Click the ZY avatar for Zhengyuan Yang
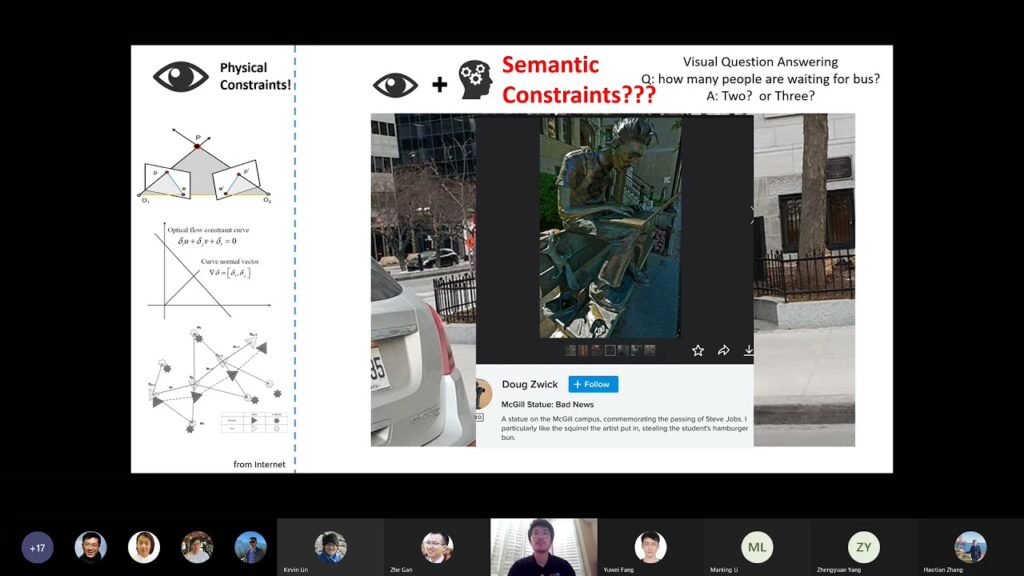 (x=863, y=546)
